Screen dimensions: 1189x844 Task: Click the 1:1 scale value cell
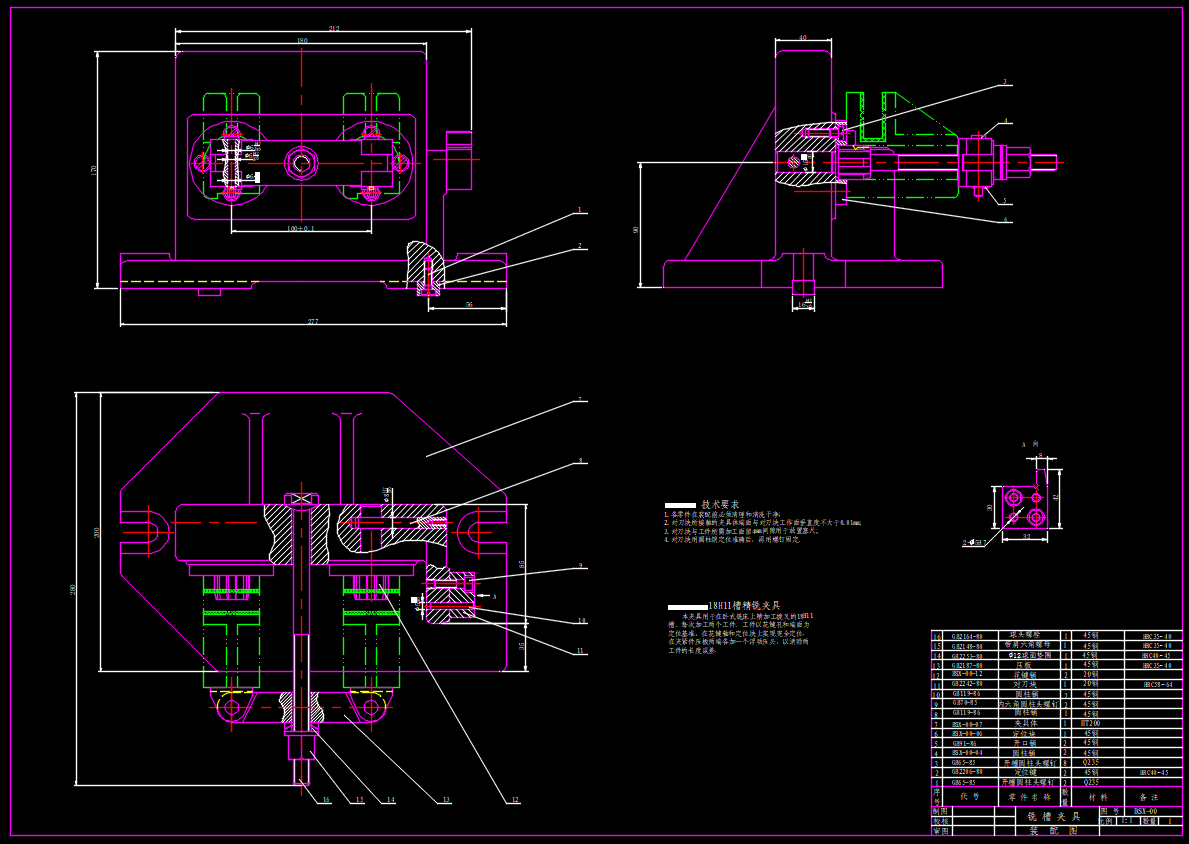(x=1128, y=821)
